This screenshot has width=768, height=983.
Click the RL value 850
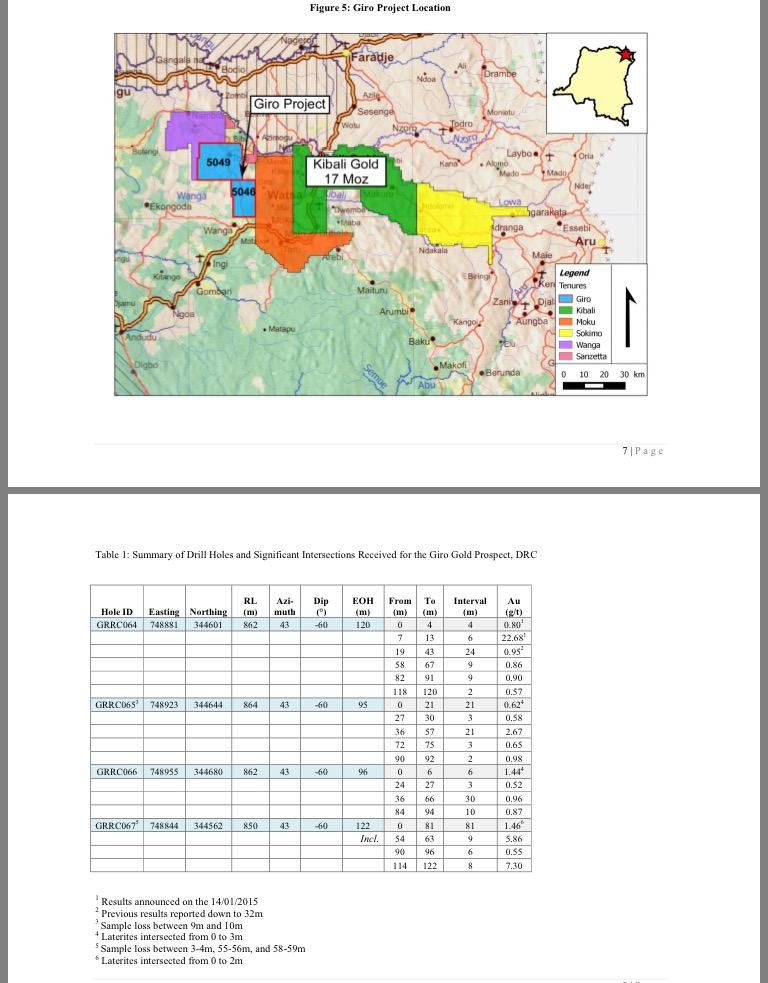(x=250, y=826)
